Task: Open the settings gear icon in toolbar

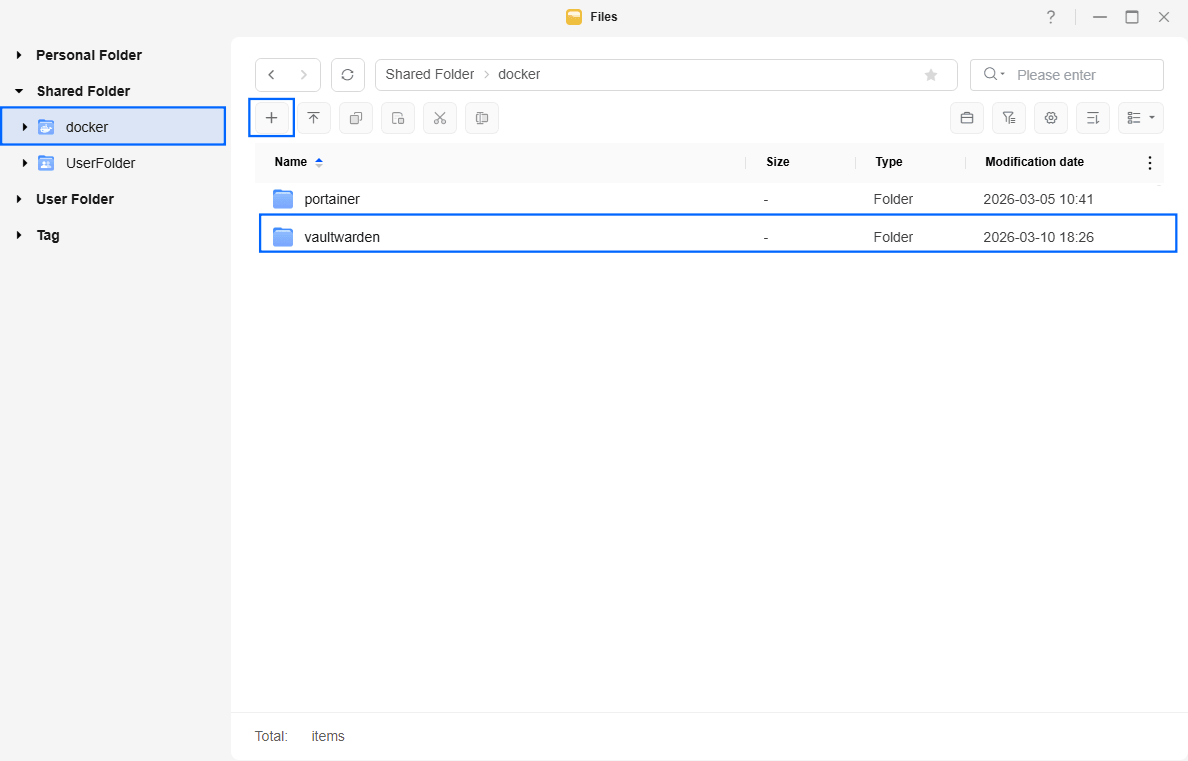Action: 1050,118
